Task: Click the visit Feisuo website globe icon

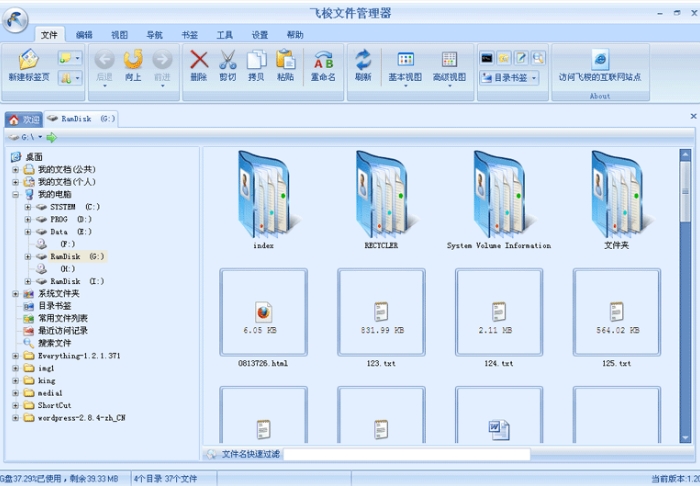Action: coord(600,59)
